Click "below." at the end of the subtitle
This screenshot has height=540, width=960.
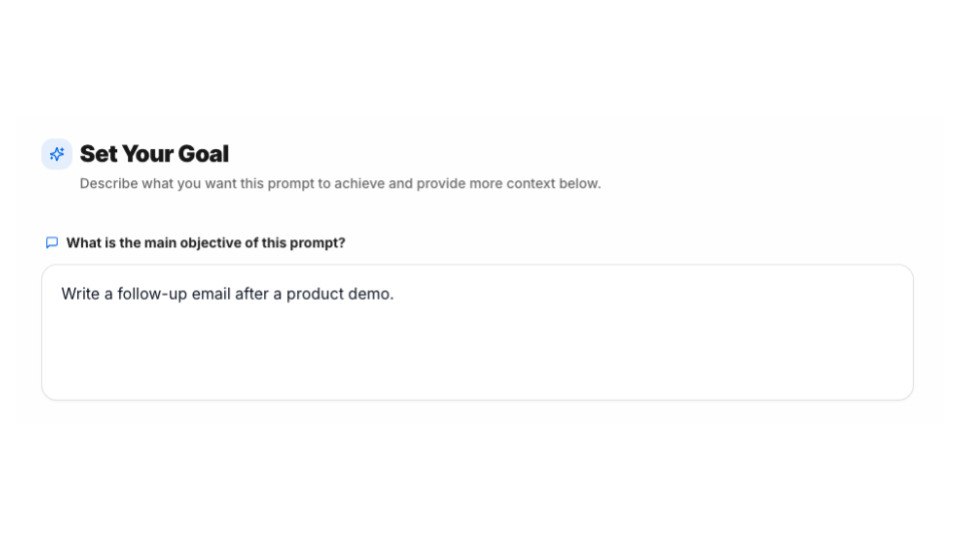pos(581,184)
